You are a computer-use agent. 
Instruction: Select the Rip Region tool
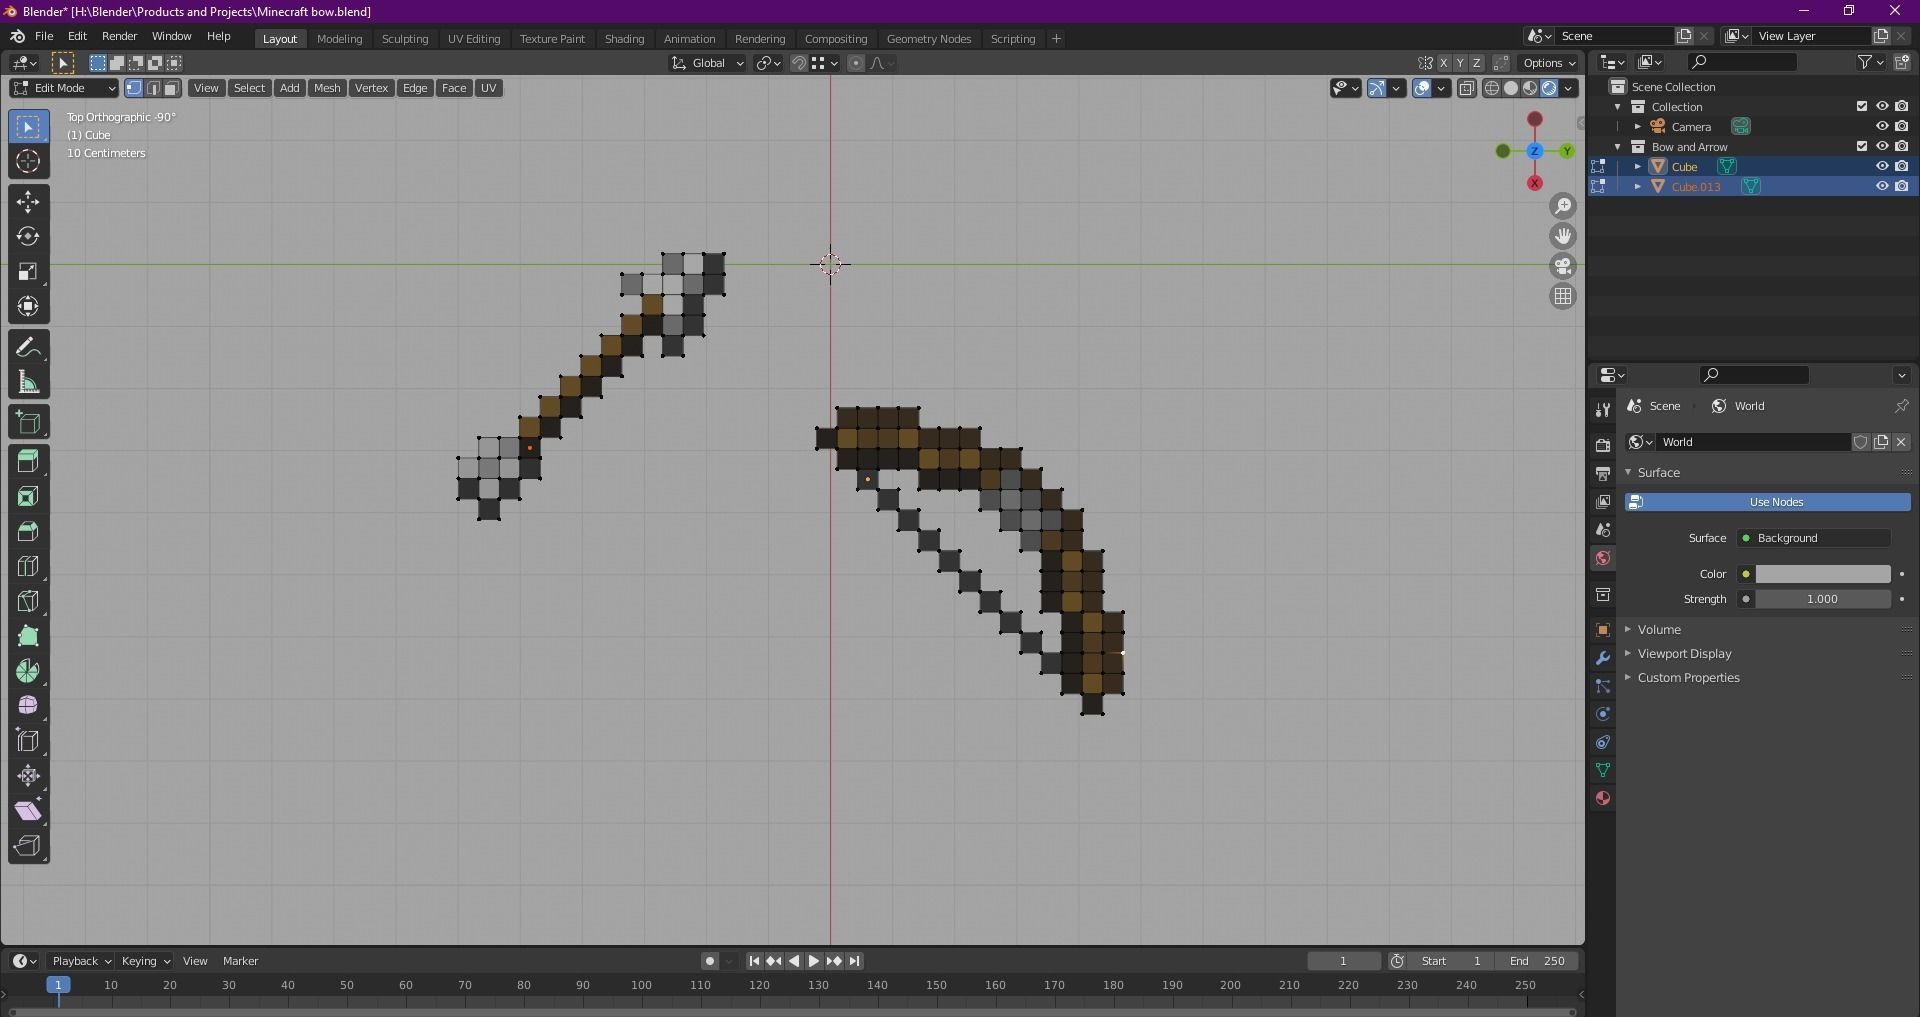tap(28, 846)
